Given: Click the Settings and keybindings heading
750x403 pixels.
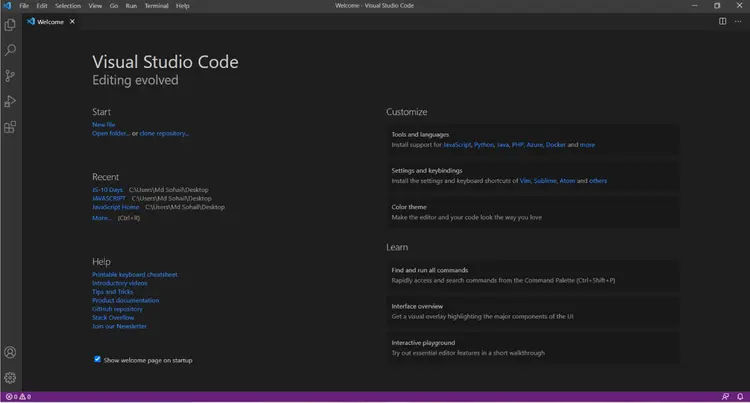Looking at the screenshot, I should click(x=427, y=171).
